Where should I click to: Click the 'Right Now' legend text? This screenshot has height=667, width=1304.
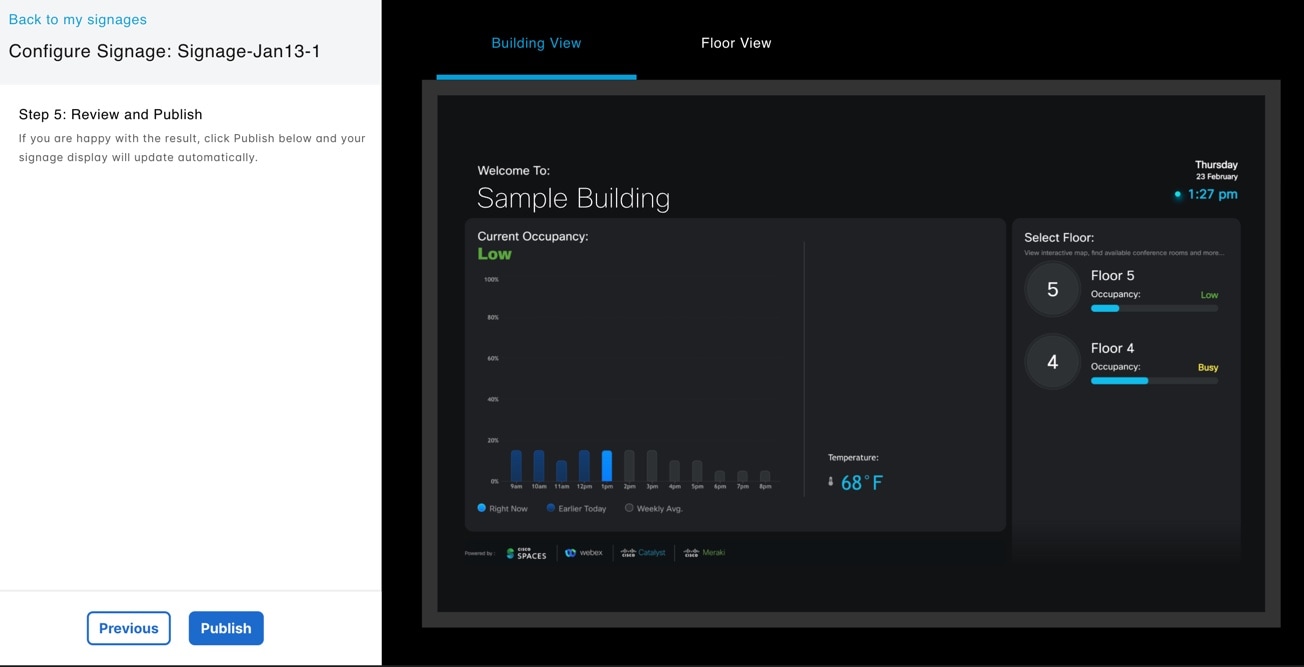pyautogui.click(x=508, y=509)
